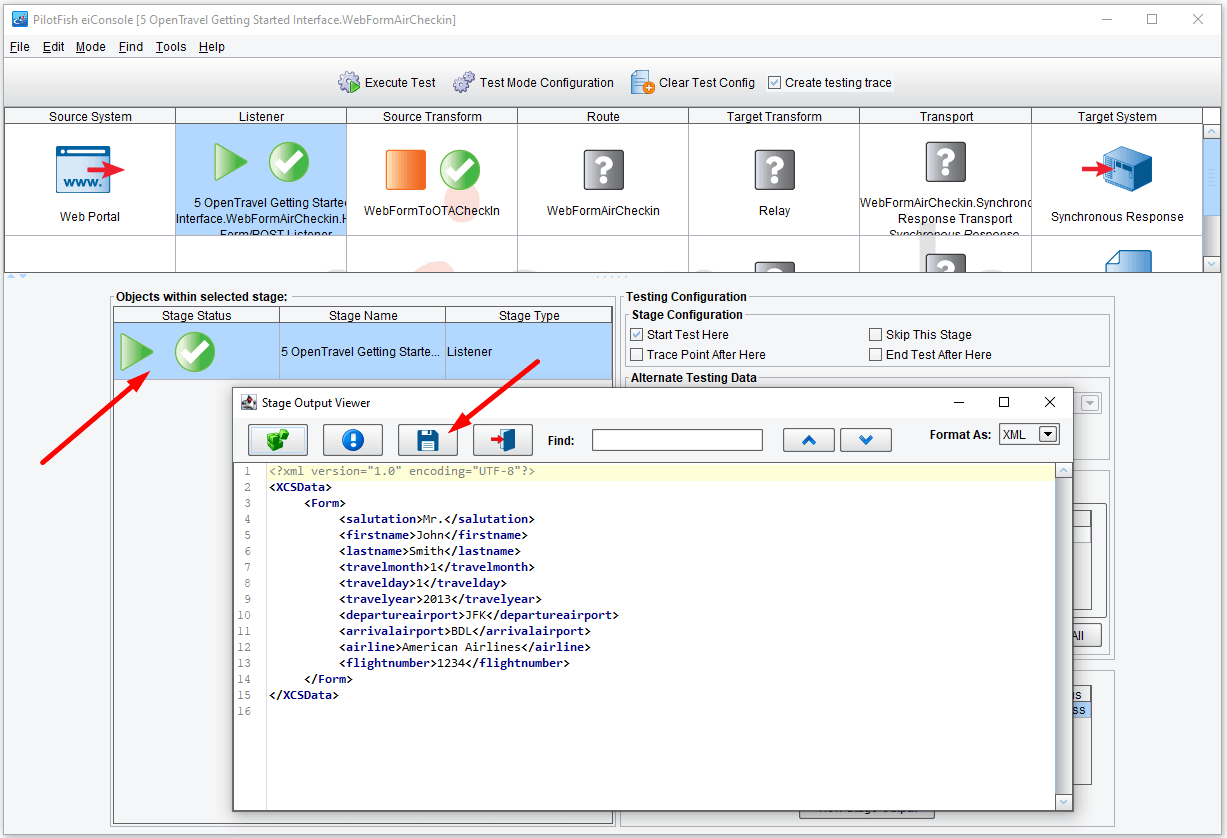Click the Listener stage green checkmark icon
This screenshot has height=838, width=1227.
point(289,161)
